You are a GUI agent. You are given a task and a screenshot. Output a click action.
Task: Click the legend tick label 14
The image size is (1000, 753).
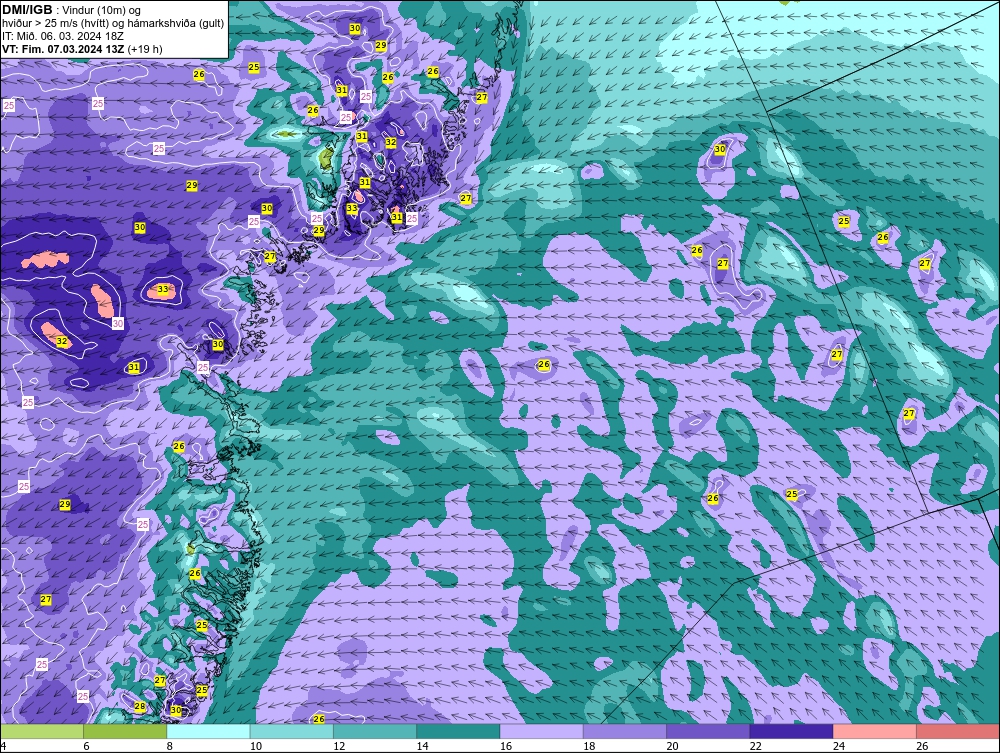coord(422,746)
